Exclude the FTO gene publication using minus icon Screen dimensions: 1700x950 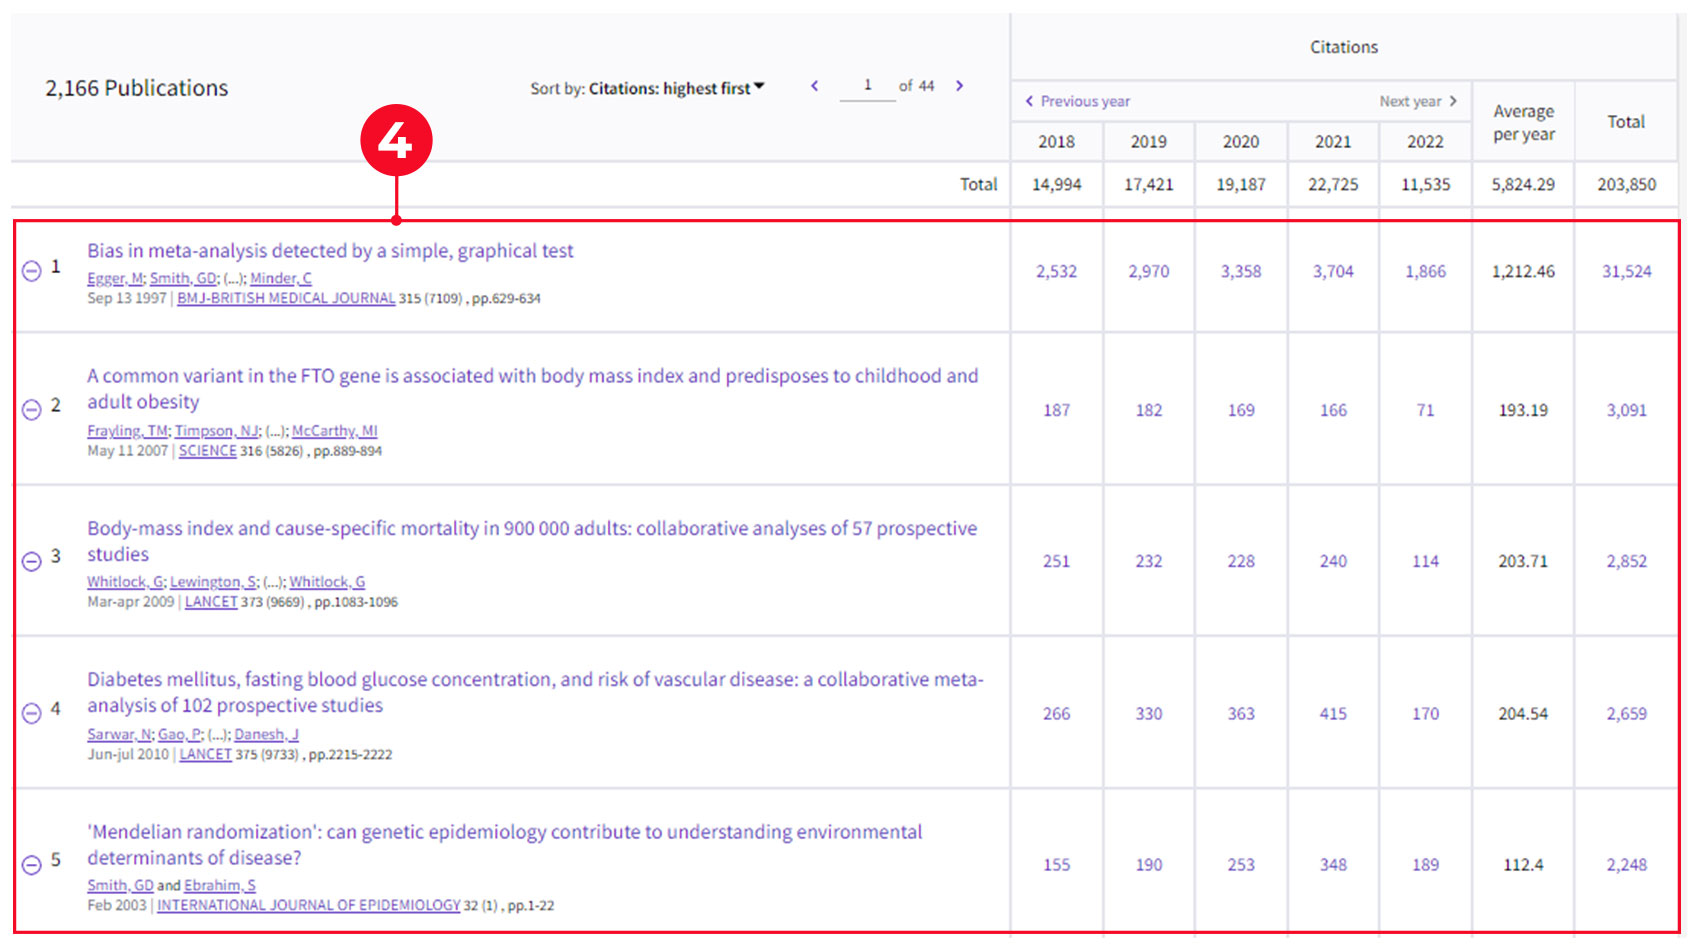coord(30,410)
